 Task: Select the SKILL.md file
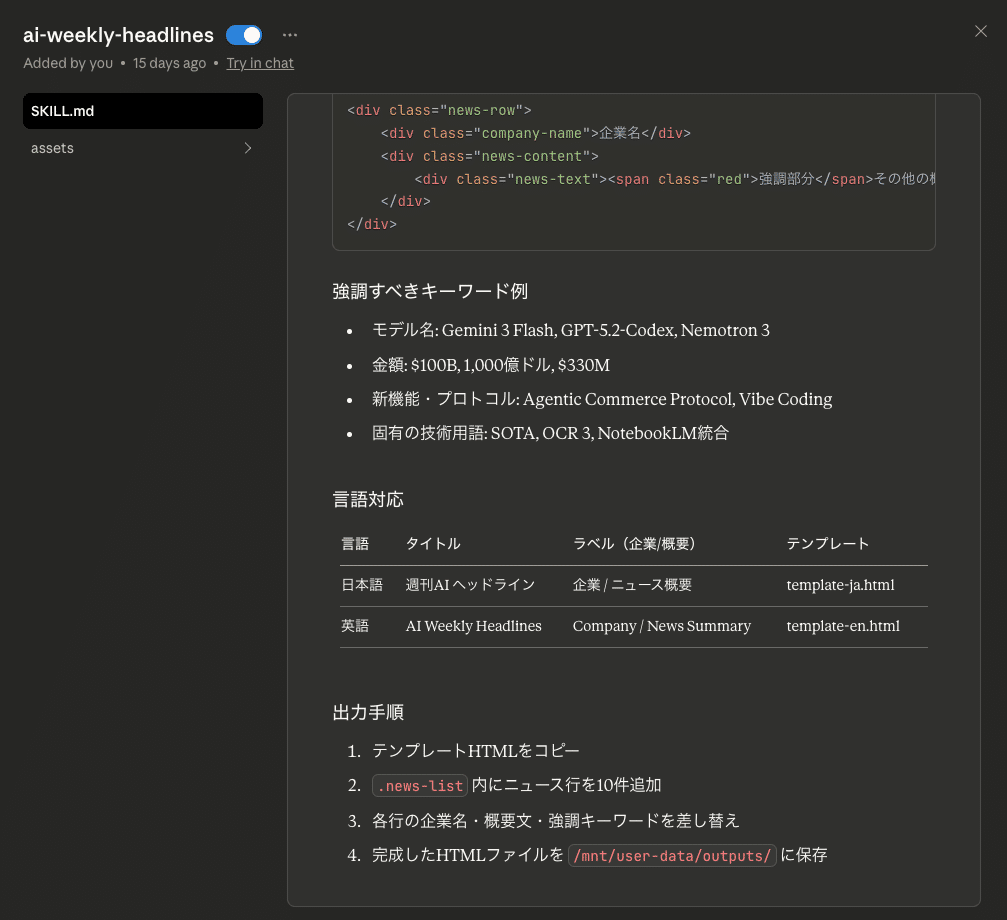[x=143, y=111]
